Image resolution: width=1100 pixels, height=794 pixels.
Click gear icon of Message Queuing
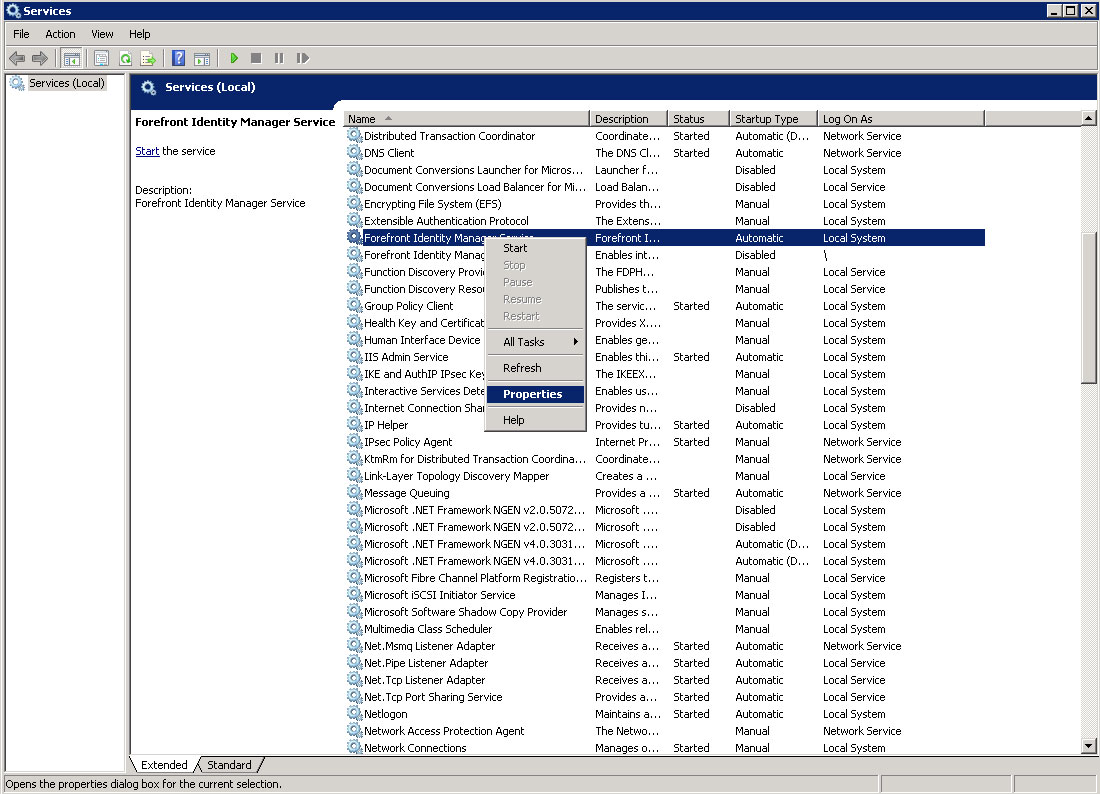(355, 492)
